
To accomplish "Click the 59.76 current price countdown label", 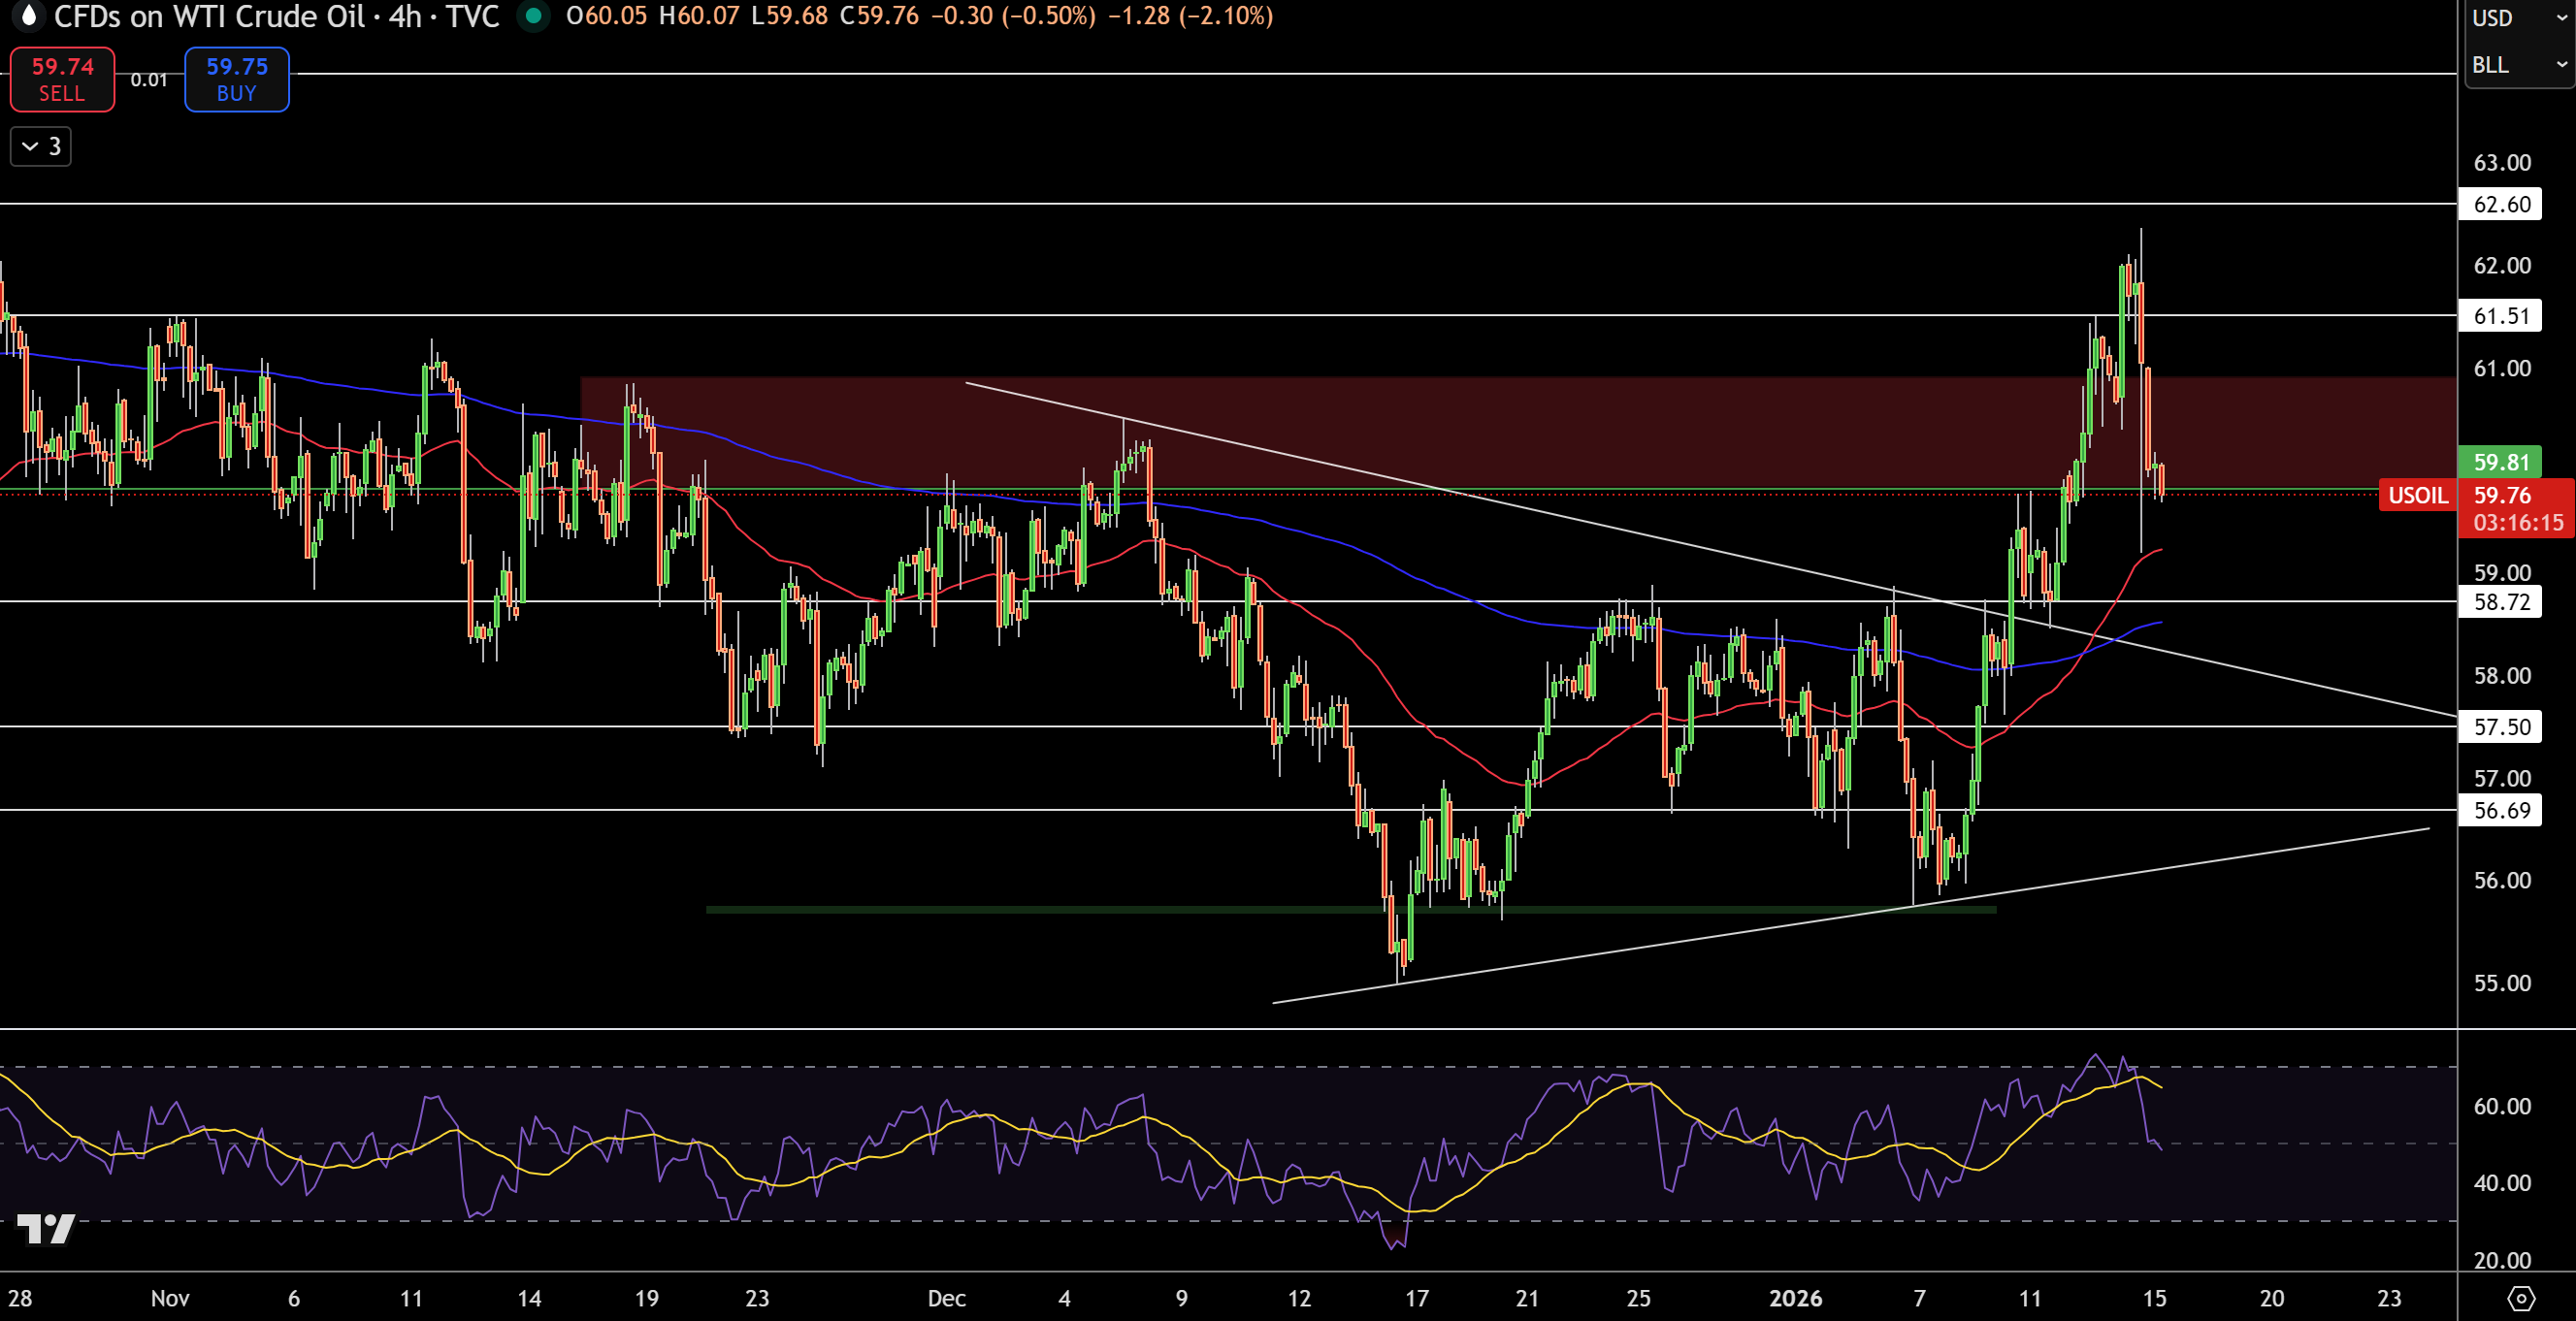I will pyautogui.click(x=2516, y=508).
